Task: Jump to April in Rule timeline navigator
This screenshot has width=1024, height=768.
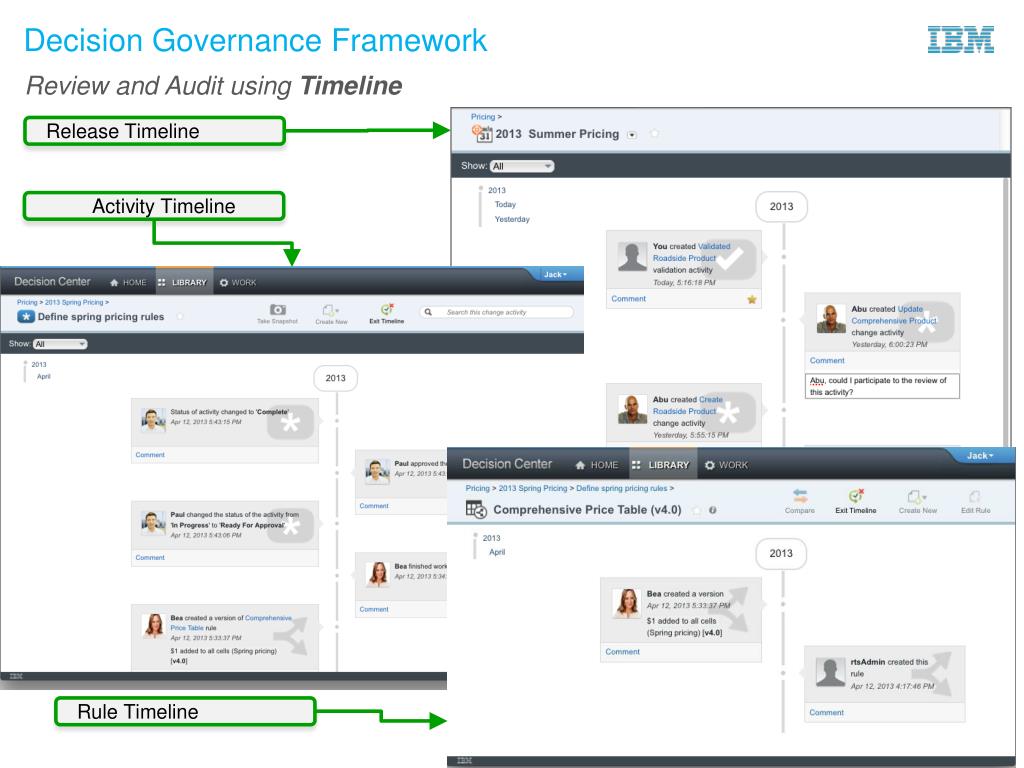Action: [x=497, y=552]
